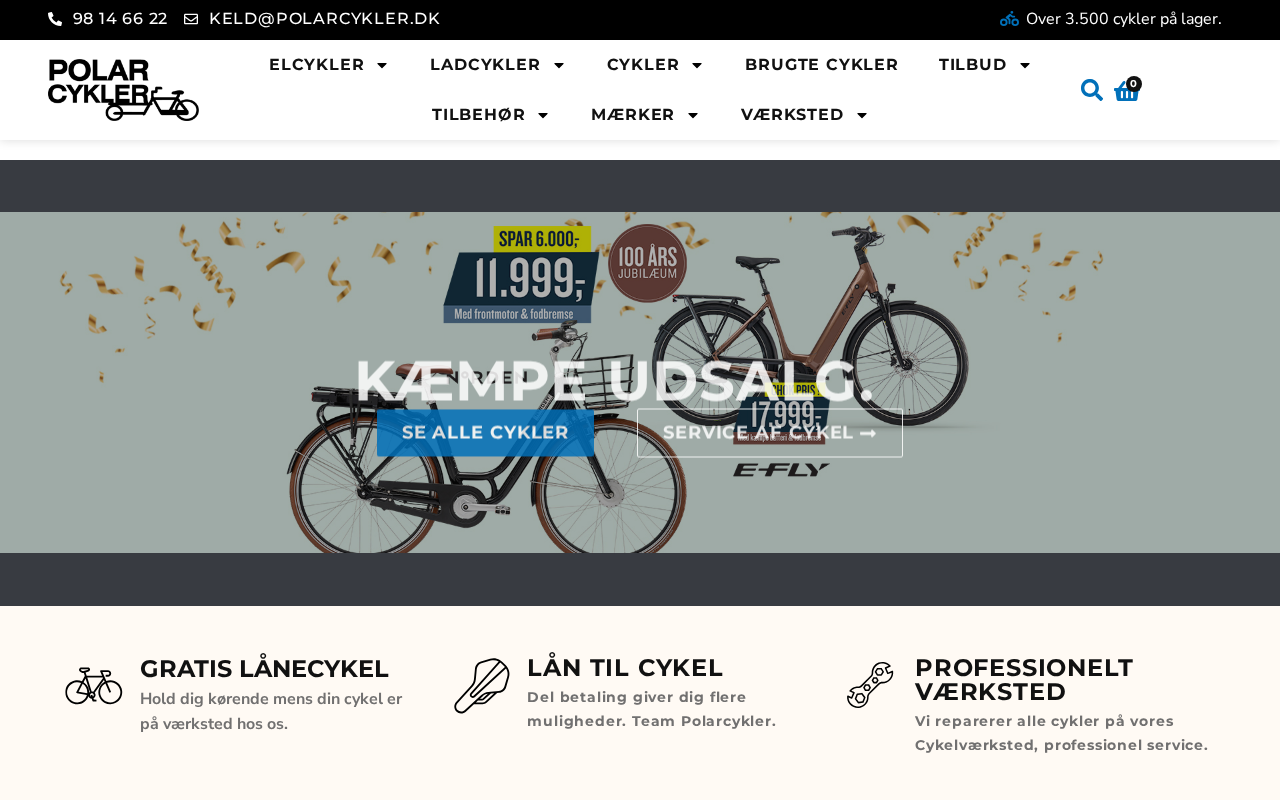The width and height of the screenshot is (1280, 800).
Task: Click the Service af cykel button
Action: pyautogui.click(x=770, y=433)
